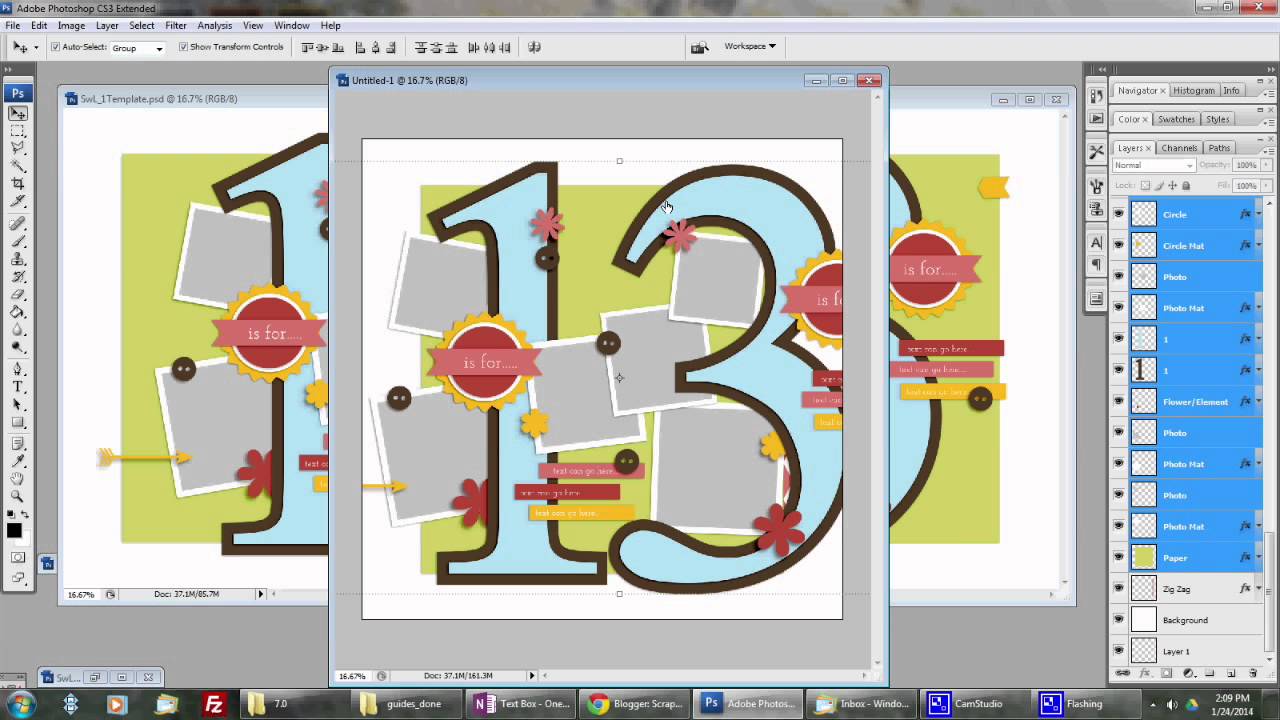Select the Dodge tool
Screen dimensions: 1280x720
click(18, 349)
